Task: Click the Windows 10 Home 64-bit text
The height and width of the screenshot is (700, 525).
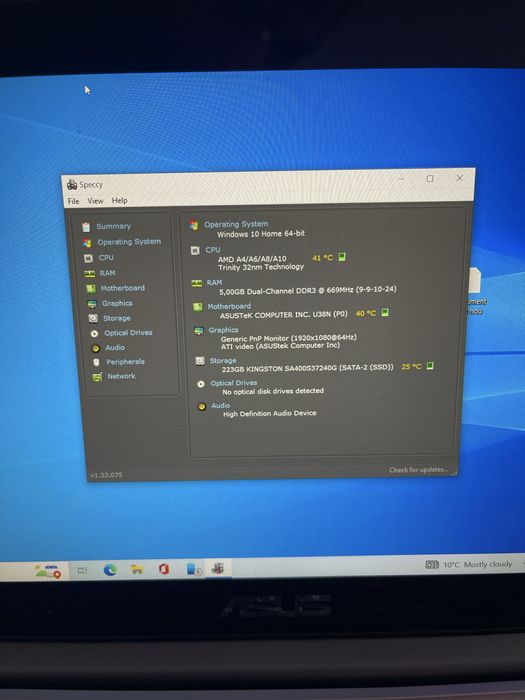Action: (261, 233)
